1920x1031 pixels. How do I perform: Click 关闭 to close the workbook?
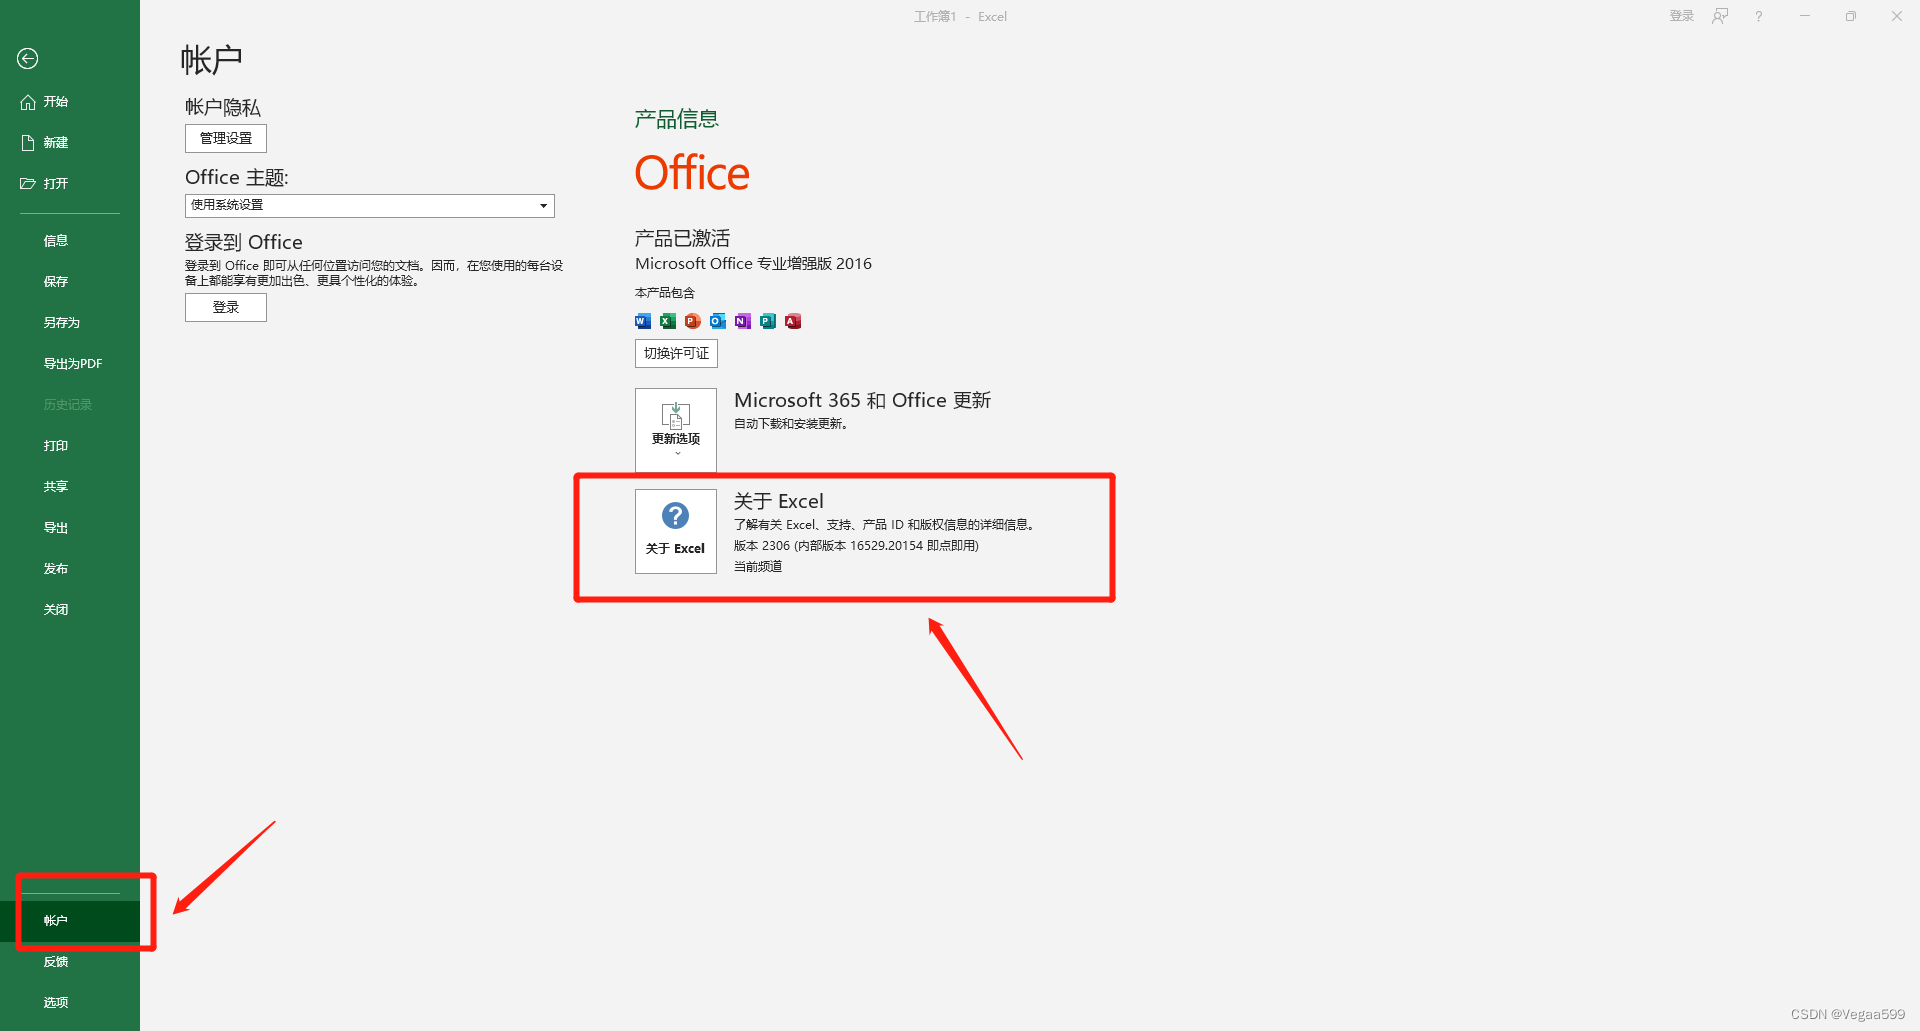(70, 610)
